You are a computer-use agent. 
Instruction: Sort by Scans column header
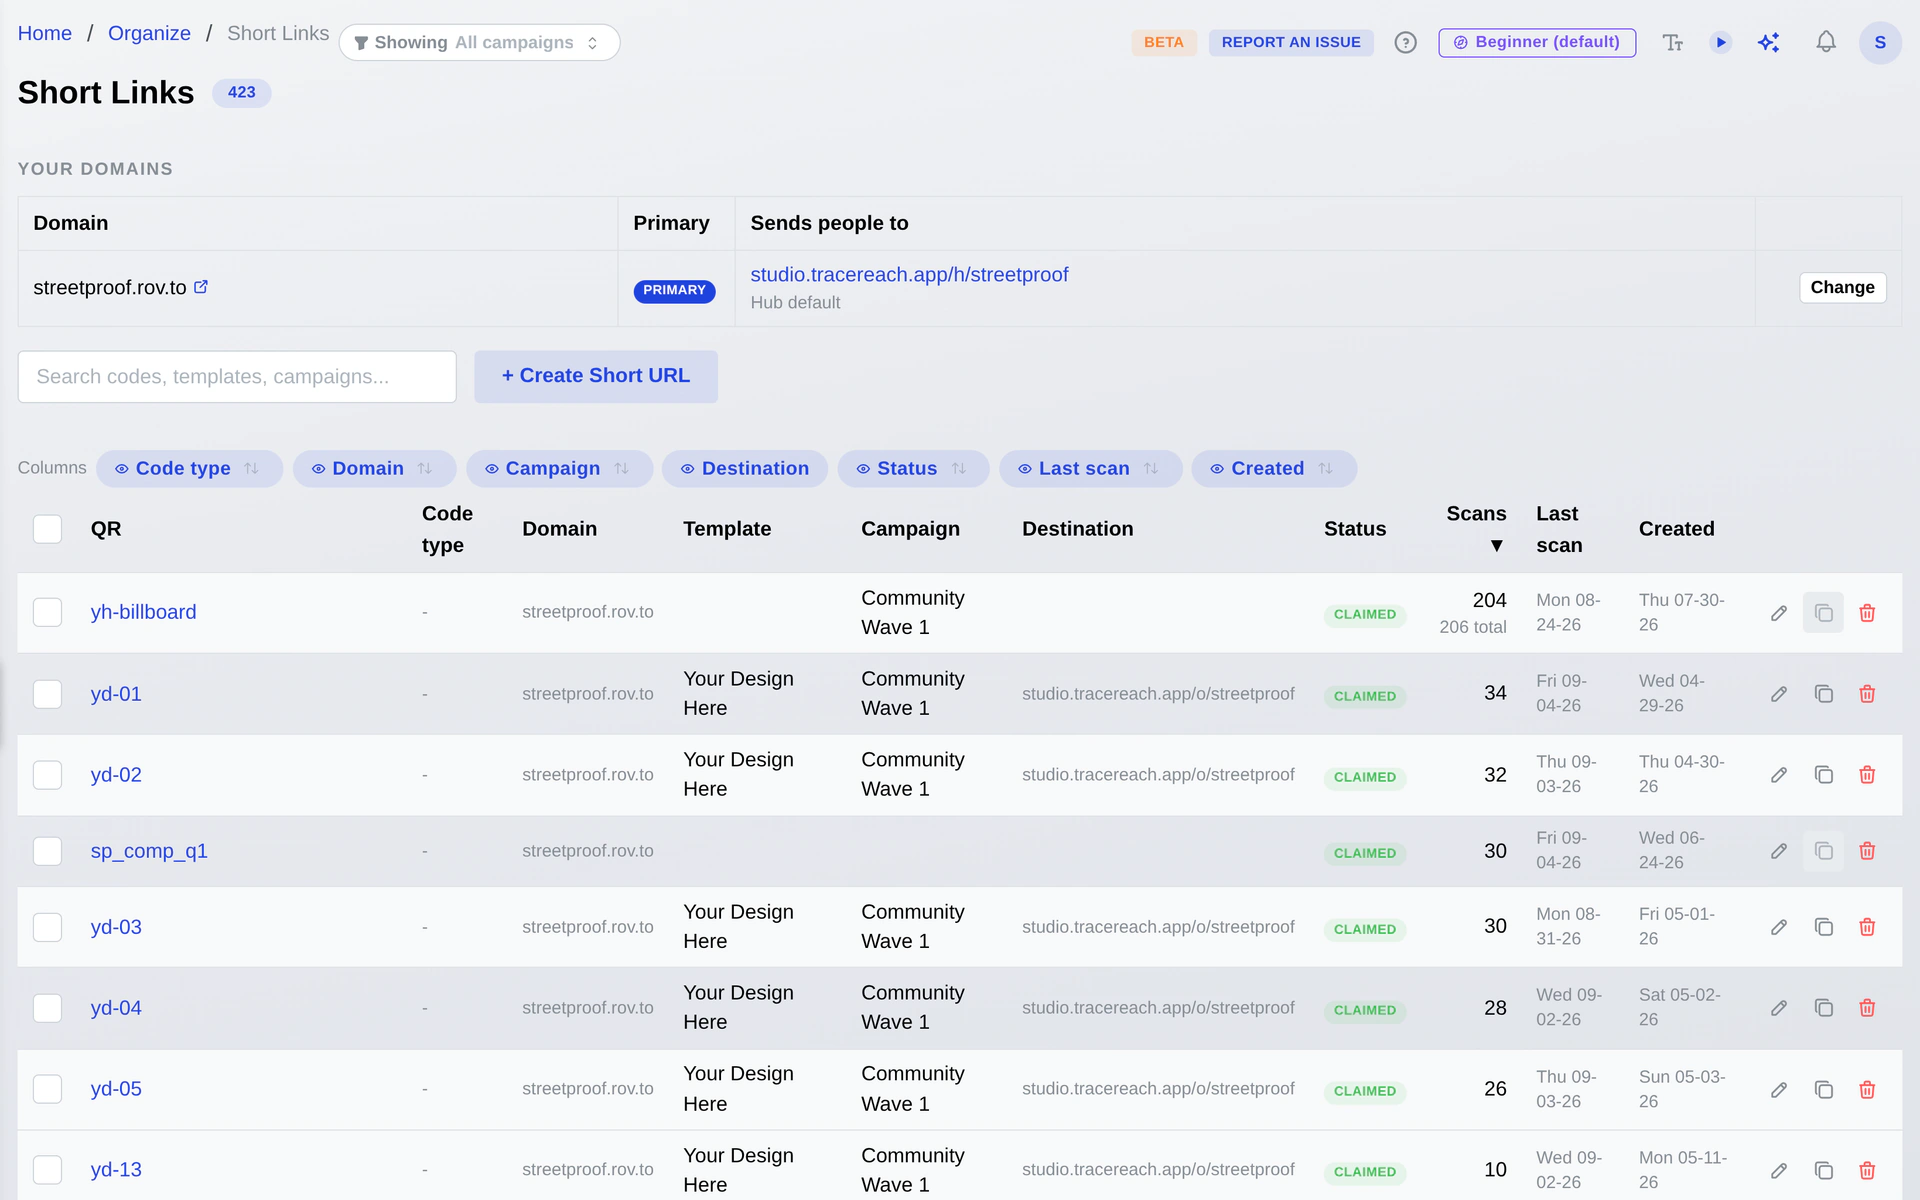tap(1476, 528)
